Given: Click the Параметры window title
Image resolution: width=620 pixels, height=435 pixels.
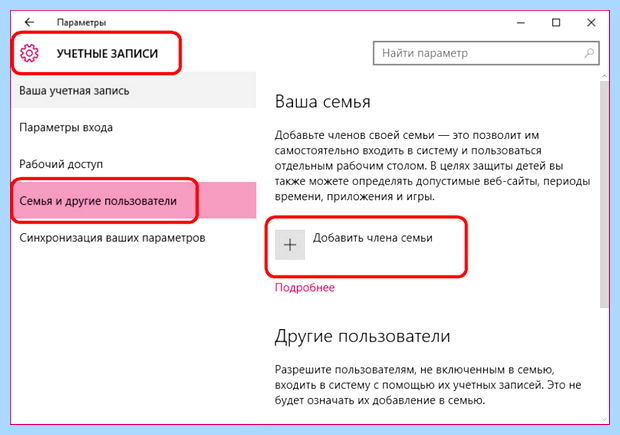Looking at the screenshot, I should (81, 23).
